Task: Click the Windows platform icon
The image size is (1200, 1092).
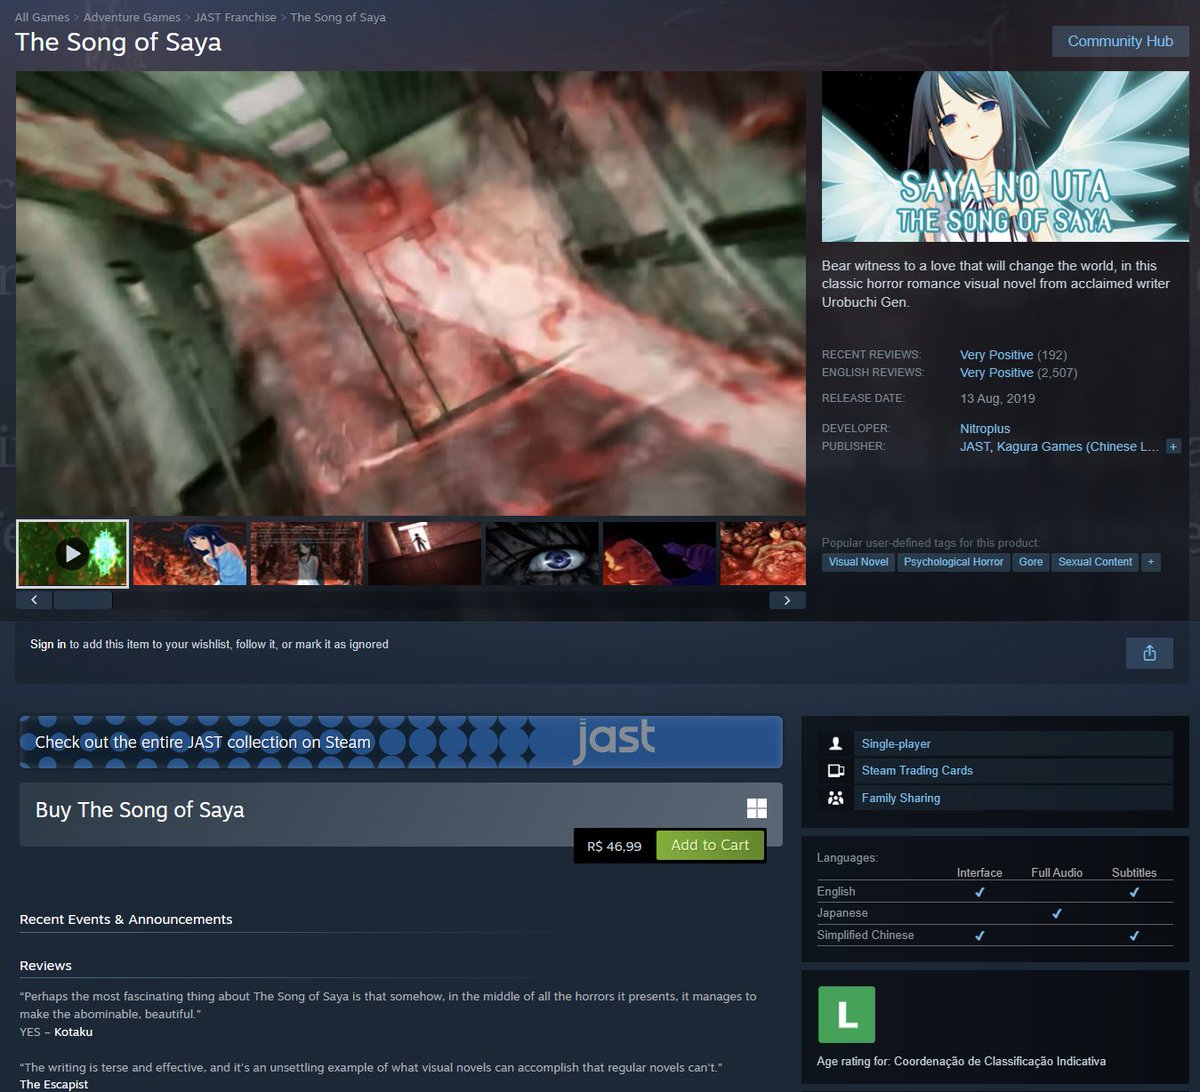Action: click(x=756, y=809)
